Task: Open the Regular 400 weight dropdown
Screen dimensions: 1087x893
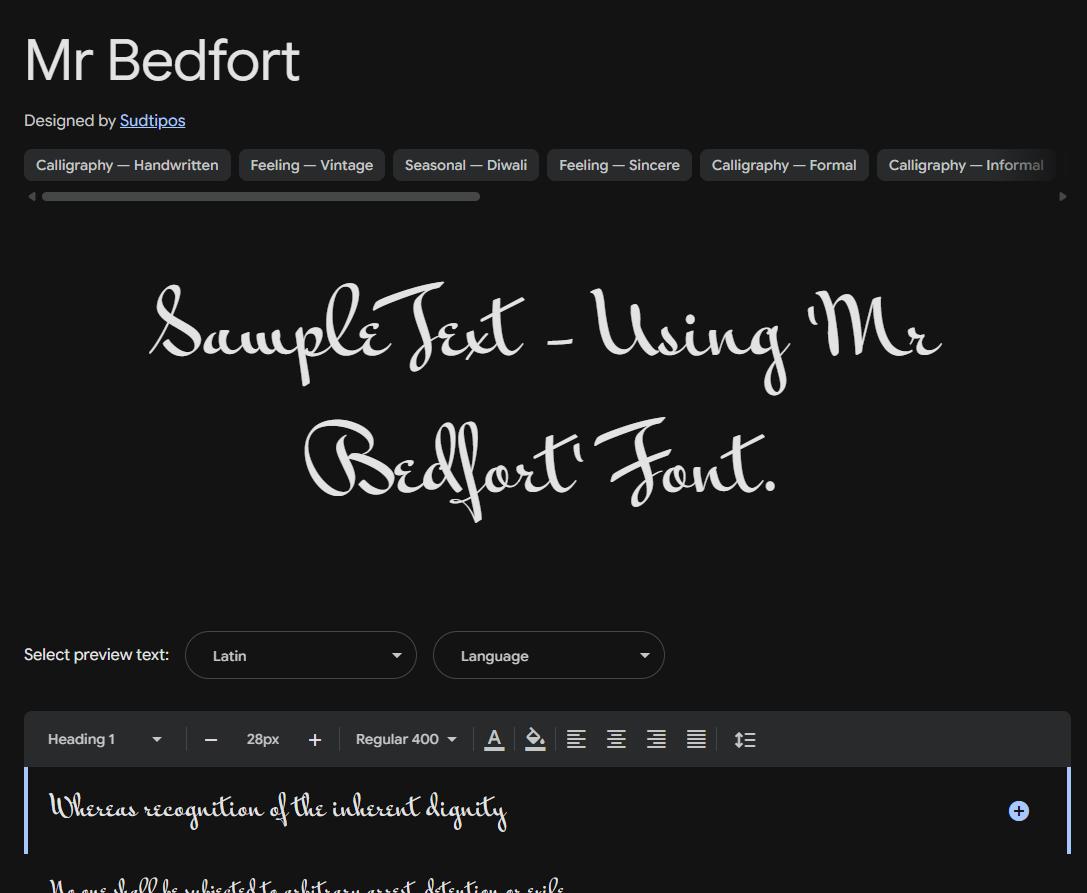Action: [406, 739]
